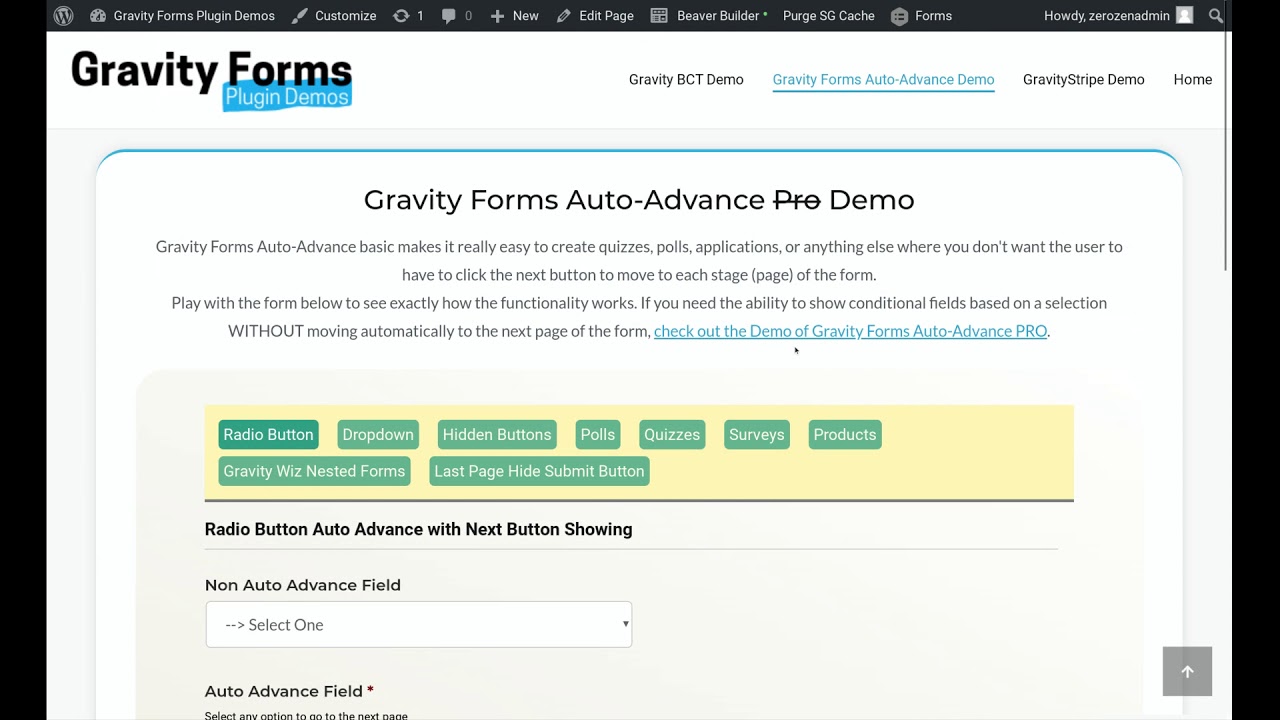
Task: Select Last Page Hide Submit Button tab
Action: pyautogui.click(x=539, y=472)
